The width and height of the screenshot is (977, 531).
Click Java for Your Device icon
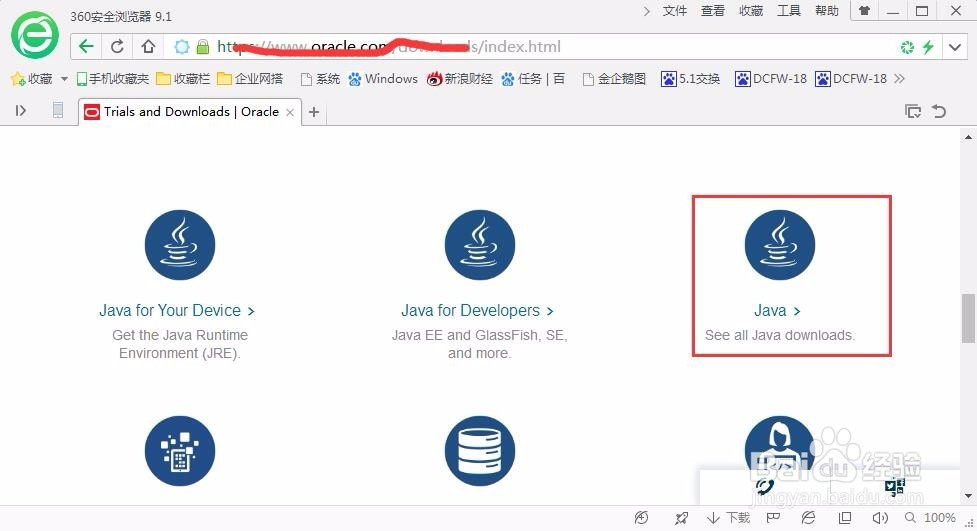coord(180,245)
